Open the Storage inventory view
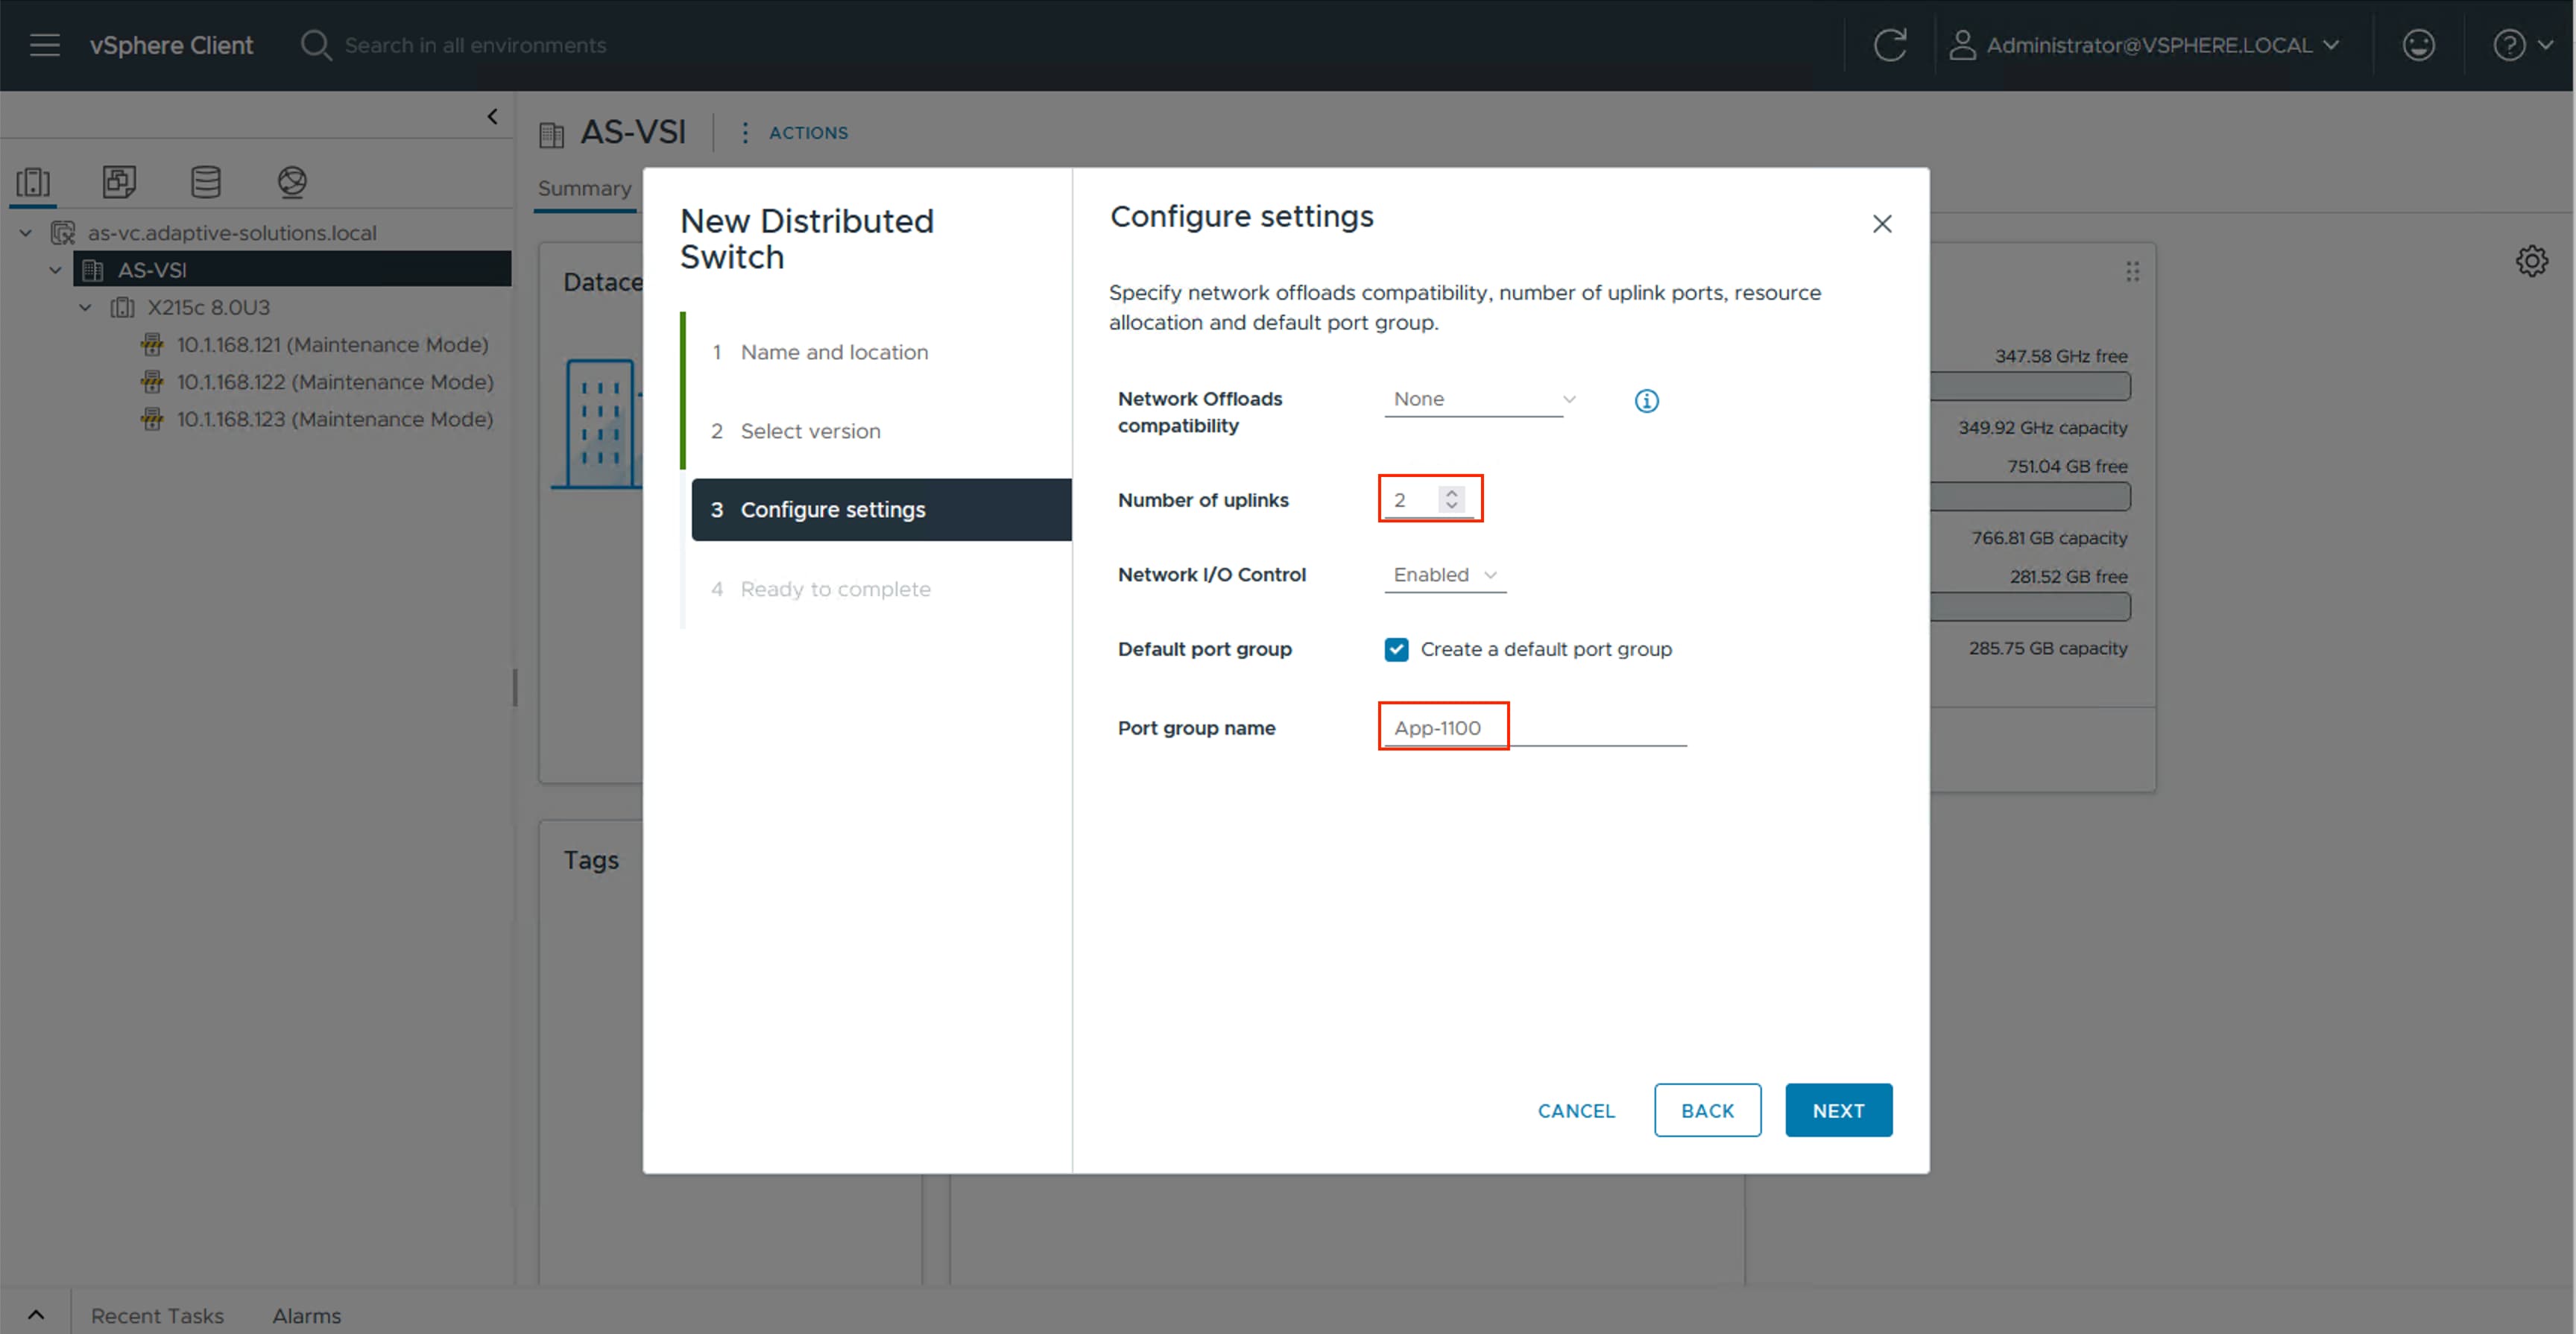 click(x=205, y=182)
